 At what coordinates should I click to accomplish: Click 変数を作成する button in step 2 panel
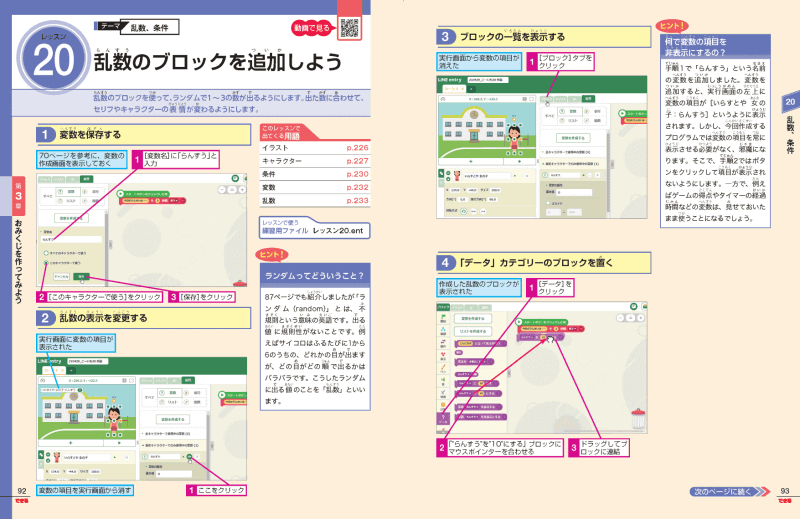click(172, 419)
